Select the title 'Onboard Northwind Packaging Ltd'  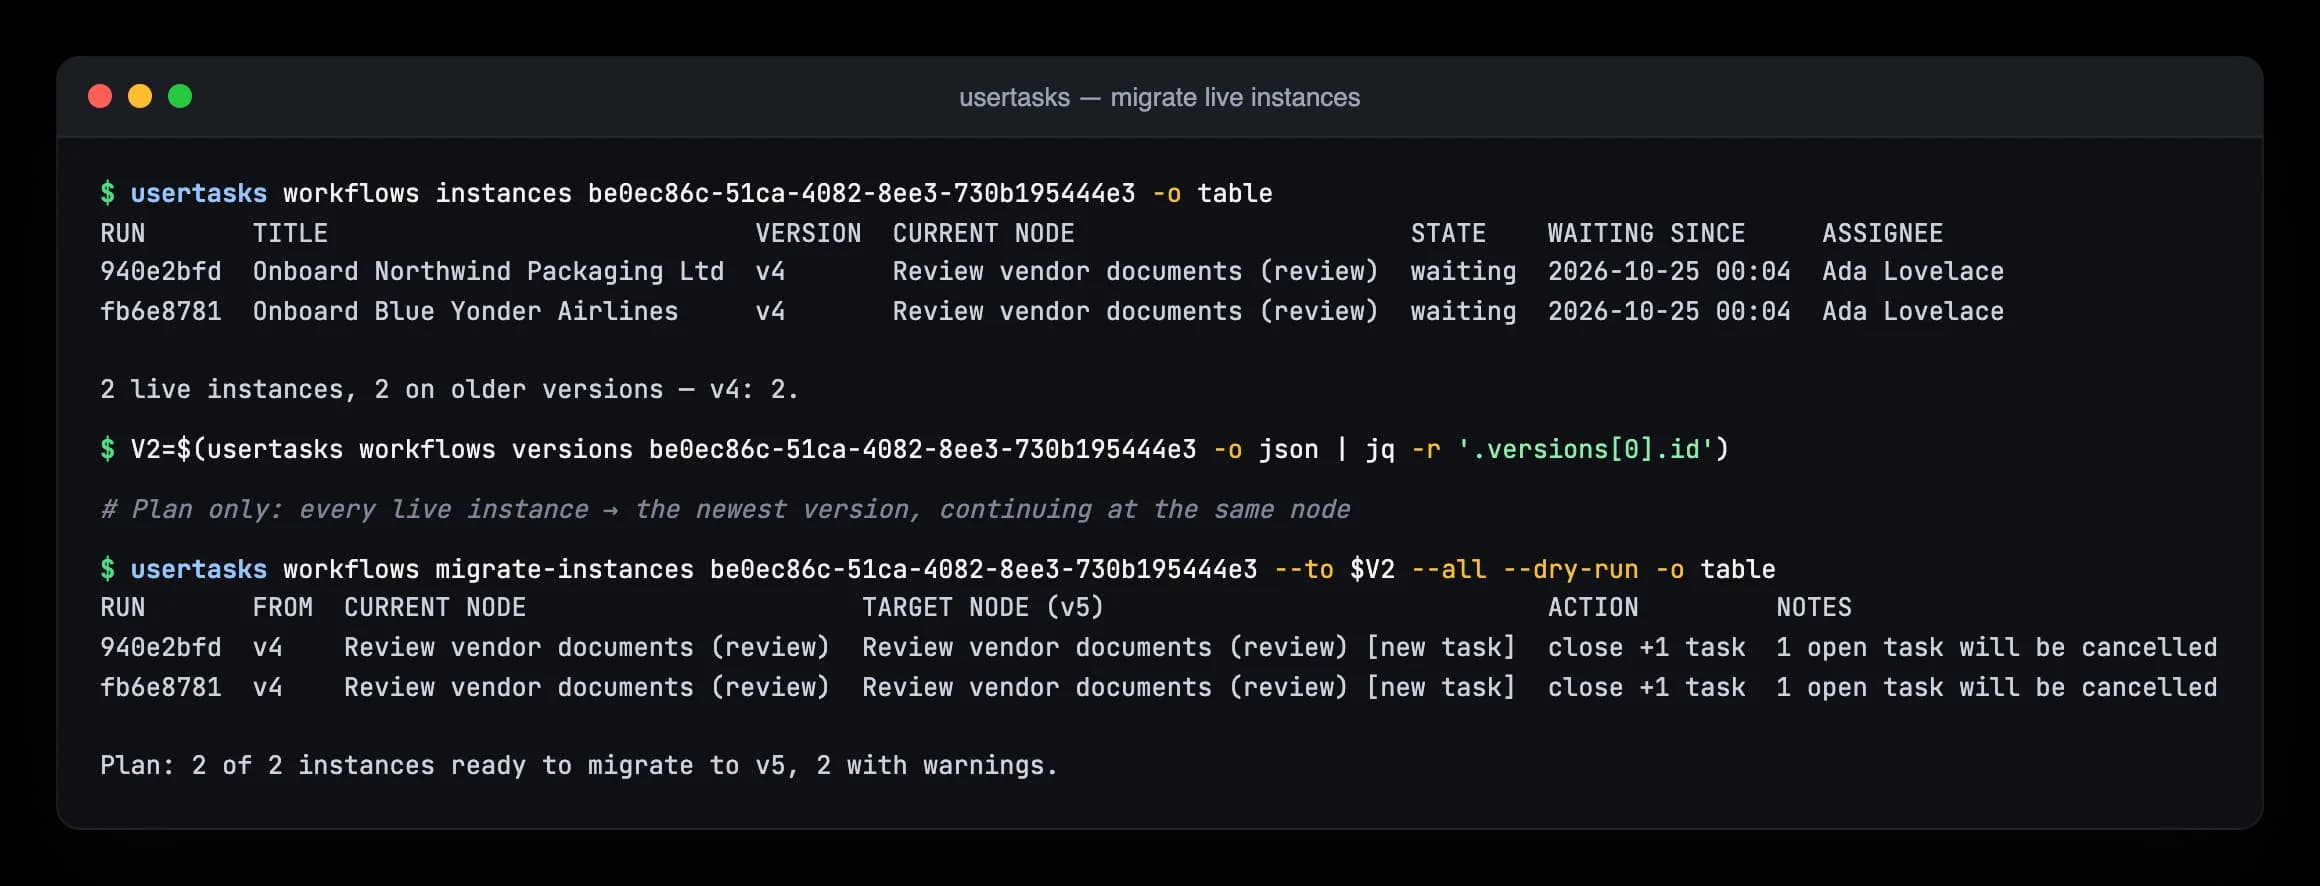point(488,271)
